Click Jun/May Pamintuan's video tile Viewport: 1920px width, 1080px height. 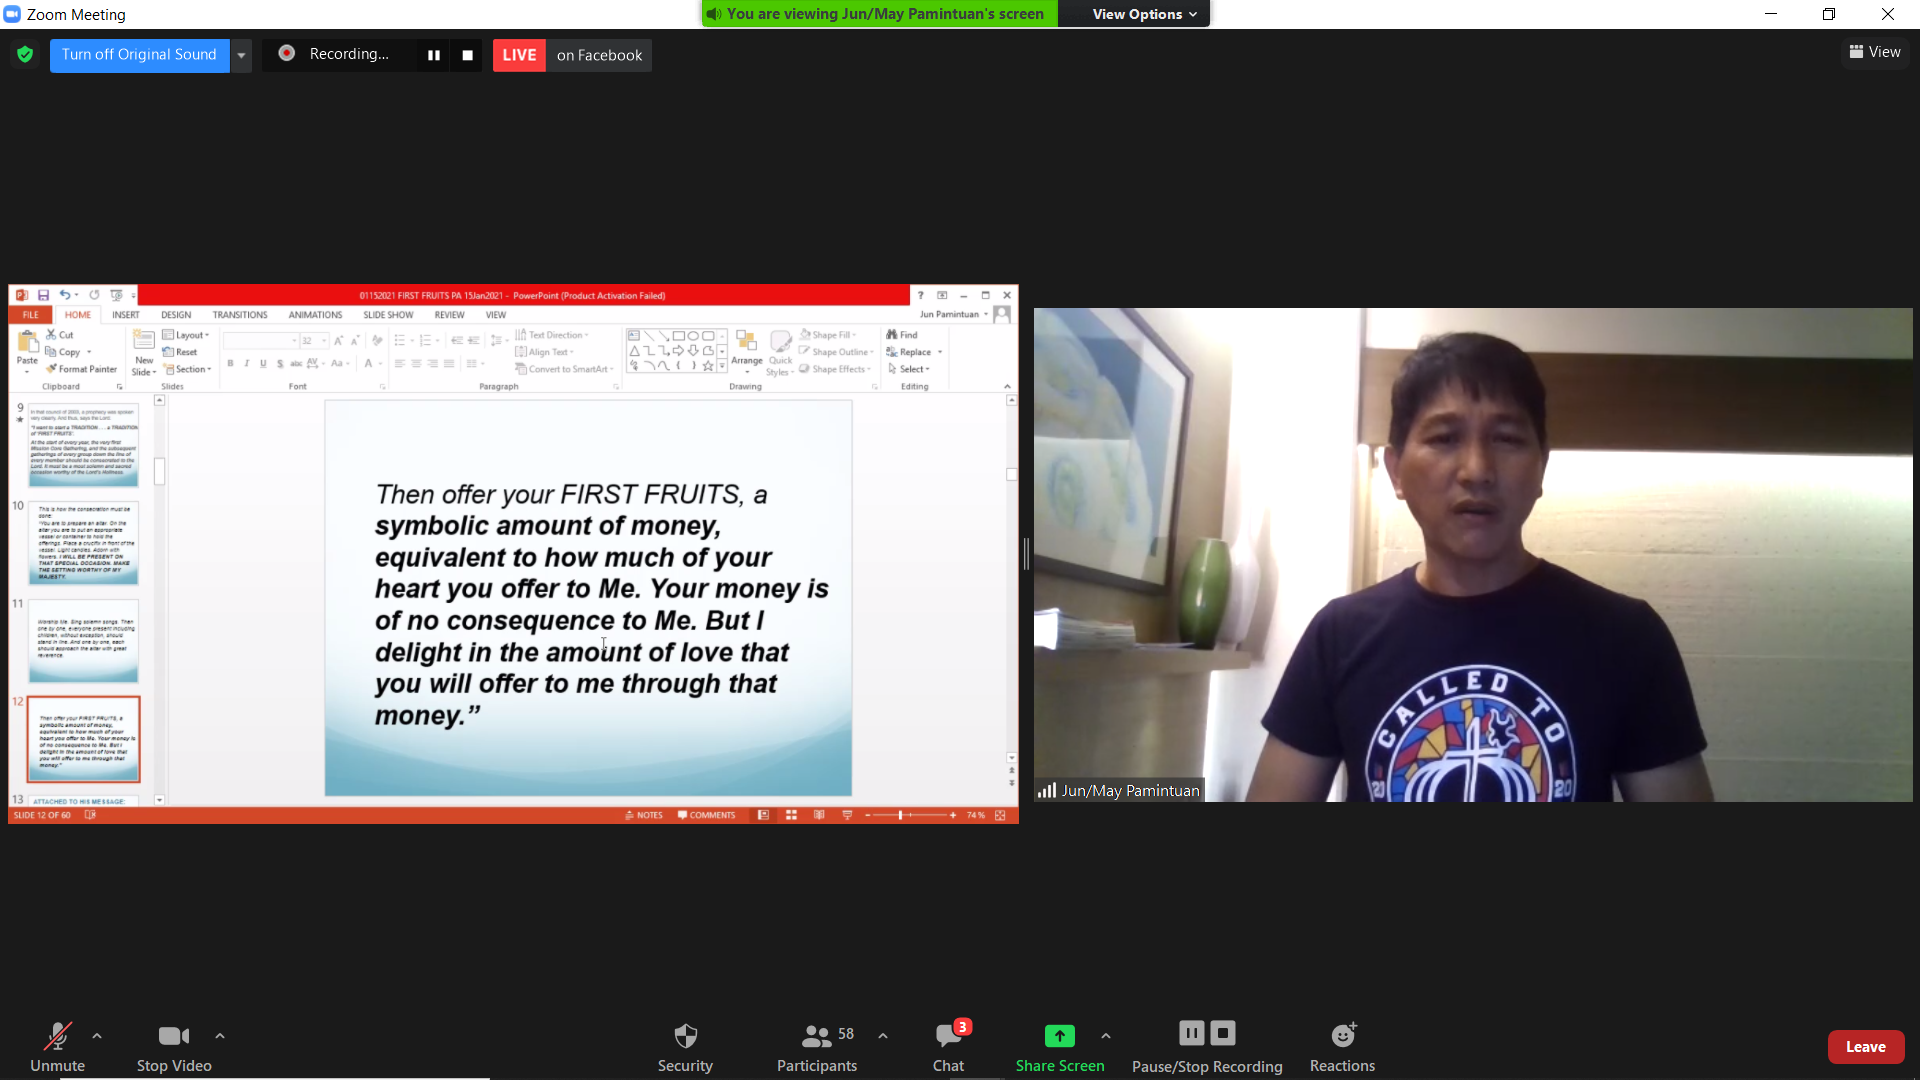pyautogui.click(x=1473, y=555)
